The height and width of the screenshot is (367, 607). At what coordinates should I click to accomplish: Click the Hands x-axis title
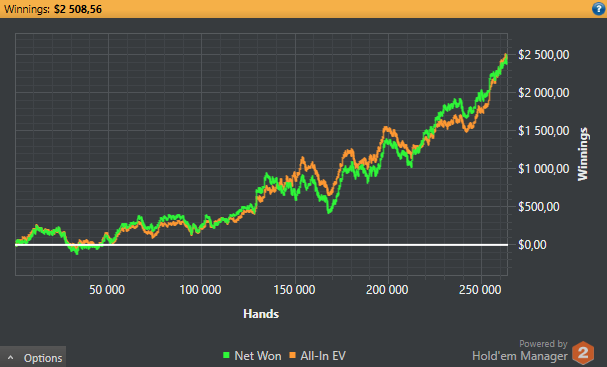pos(261,314)
